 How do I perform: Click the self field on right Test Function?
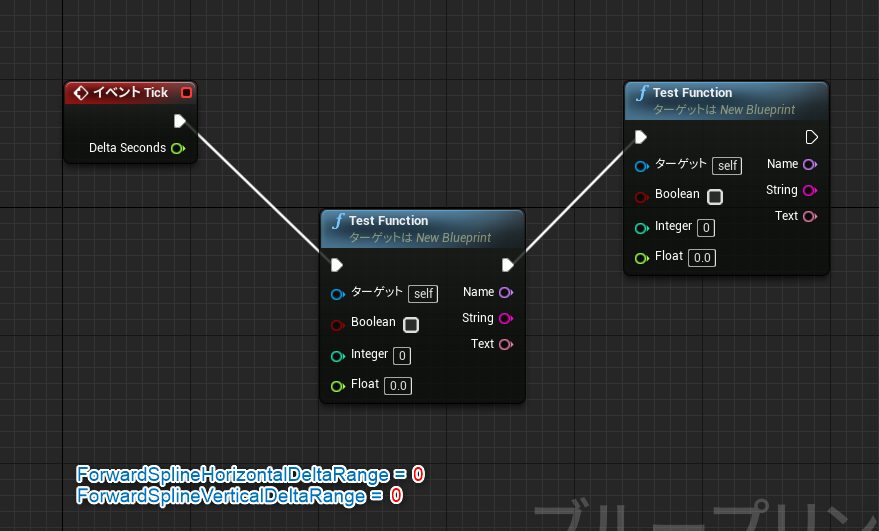coord(727,166)
